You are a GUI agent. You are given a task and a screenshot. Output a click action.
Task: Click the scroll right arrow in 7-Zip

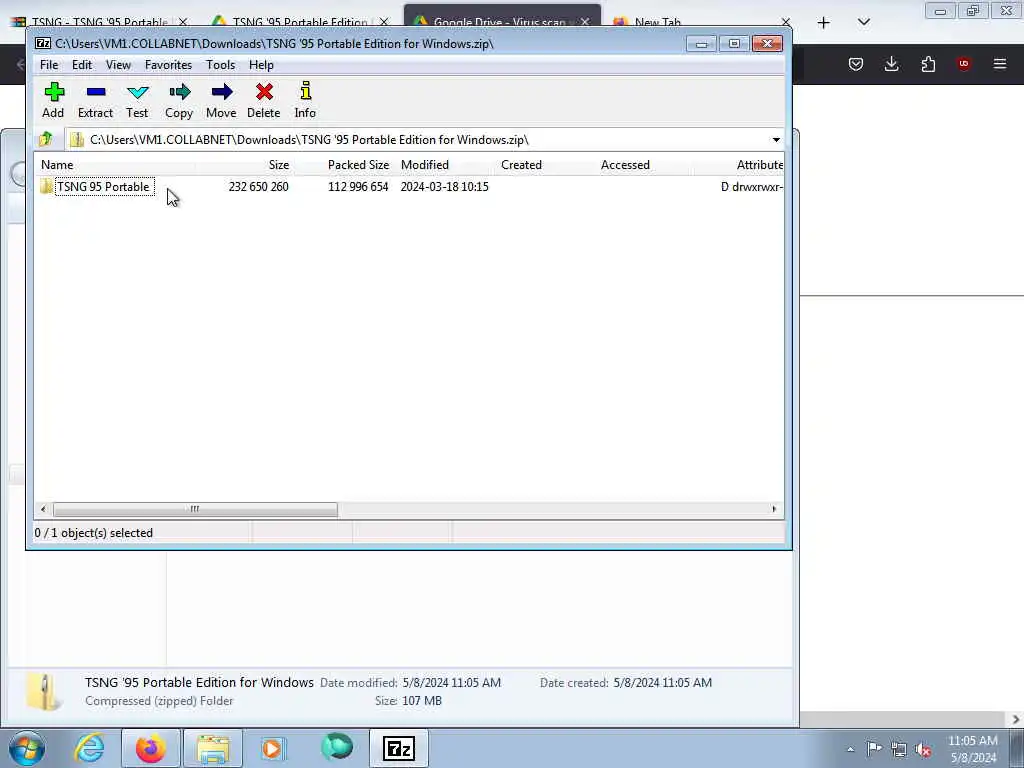(x=775, y=509)
